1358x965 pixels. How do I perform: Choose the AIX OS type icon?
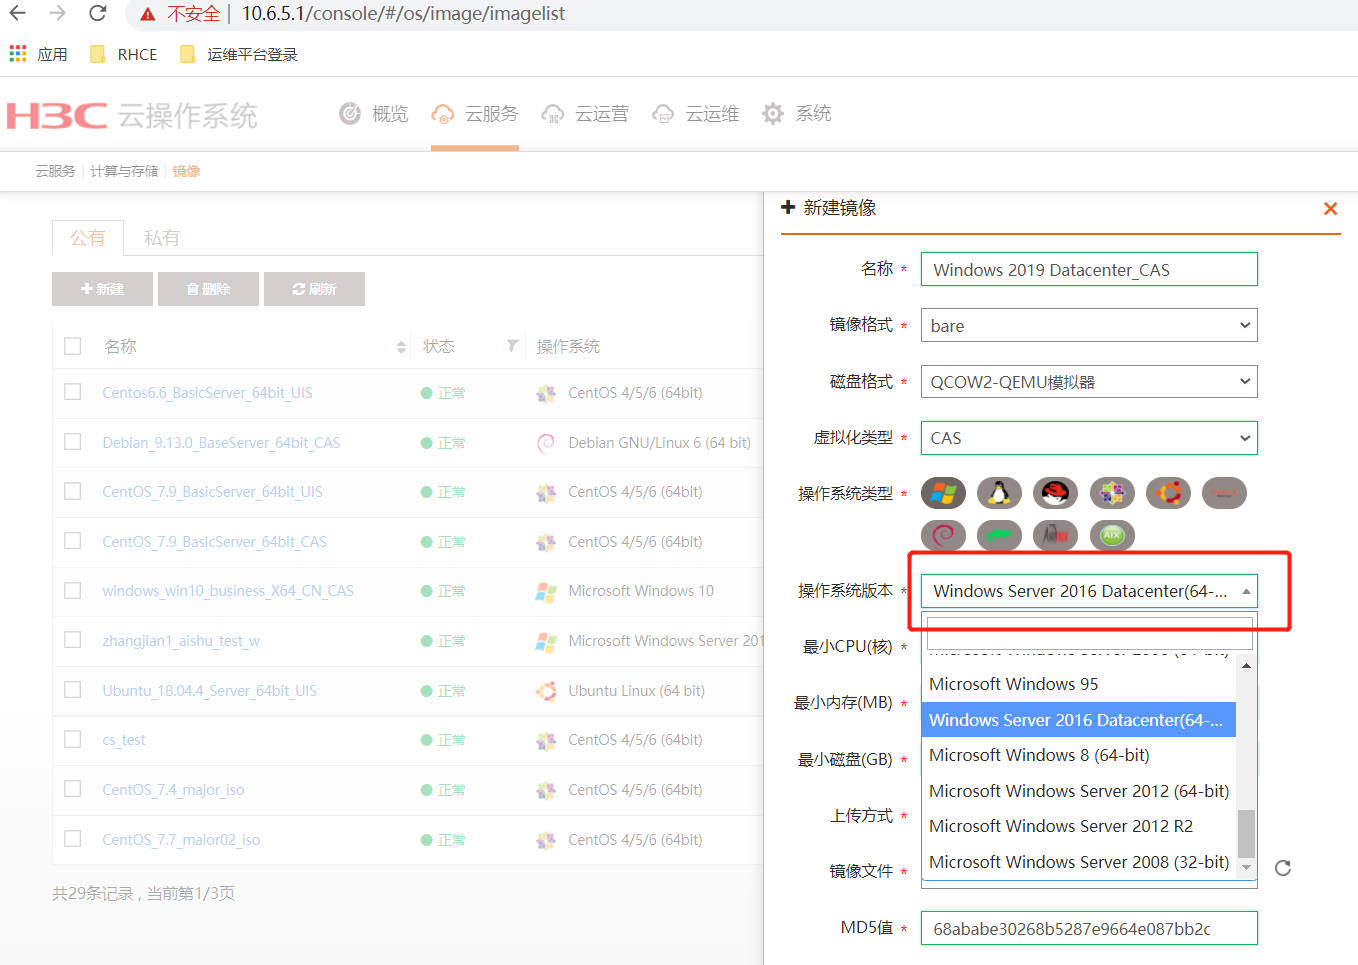tap(1112, 535)
